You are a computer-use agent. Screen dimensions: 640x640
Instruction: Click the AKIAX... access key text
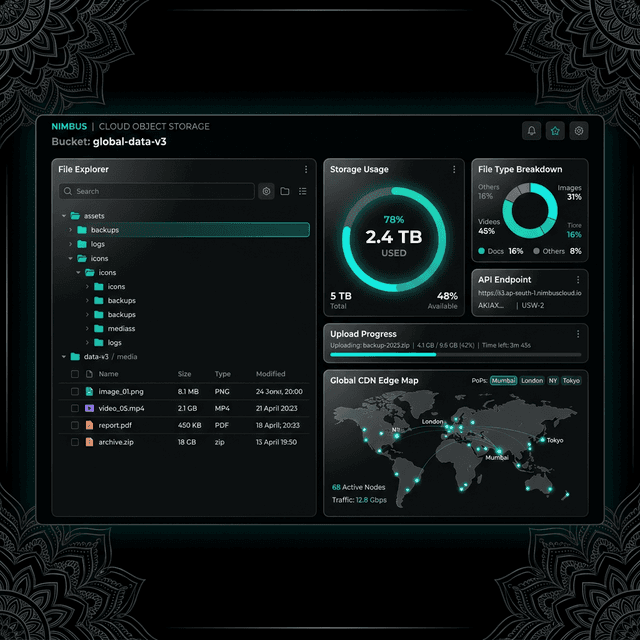click(491, 305)
